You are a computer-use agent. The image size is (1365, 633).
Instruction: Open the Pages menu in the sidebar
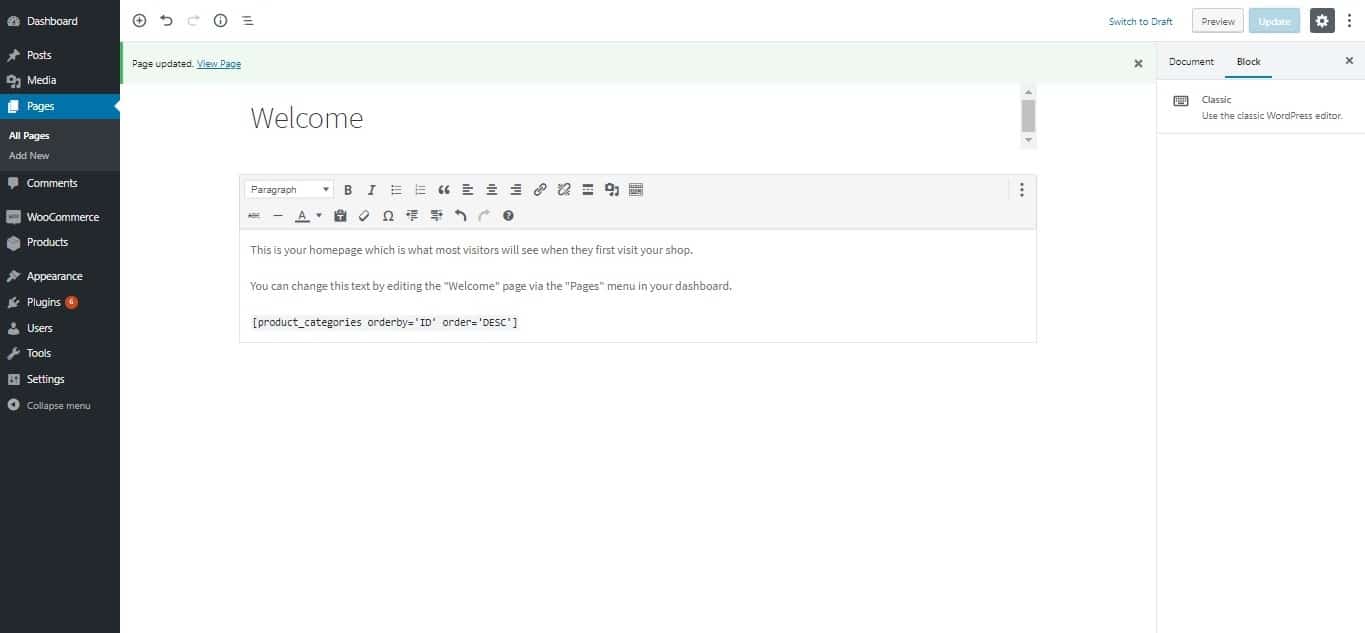tap(39, 105)
